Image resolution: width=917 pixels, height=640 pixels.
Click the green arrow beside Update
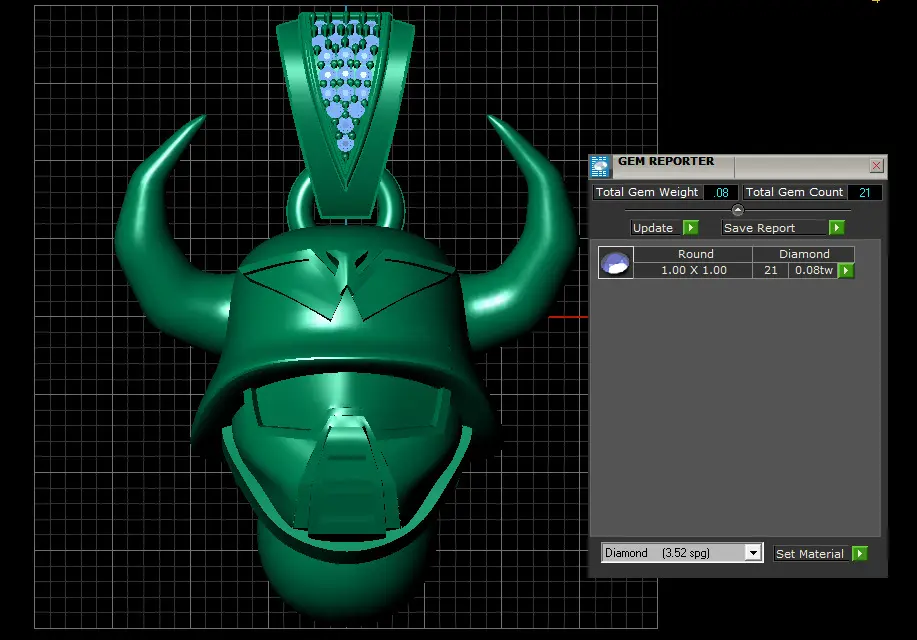(x=691, y=228)
